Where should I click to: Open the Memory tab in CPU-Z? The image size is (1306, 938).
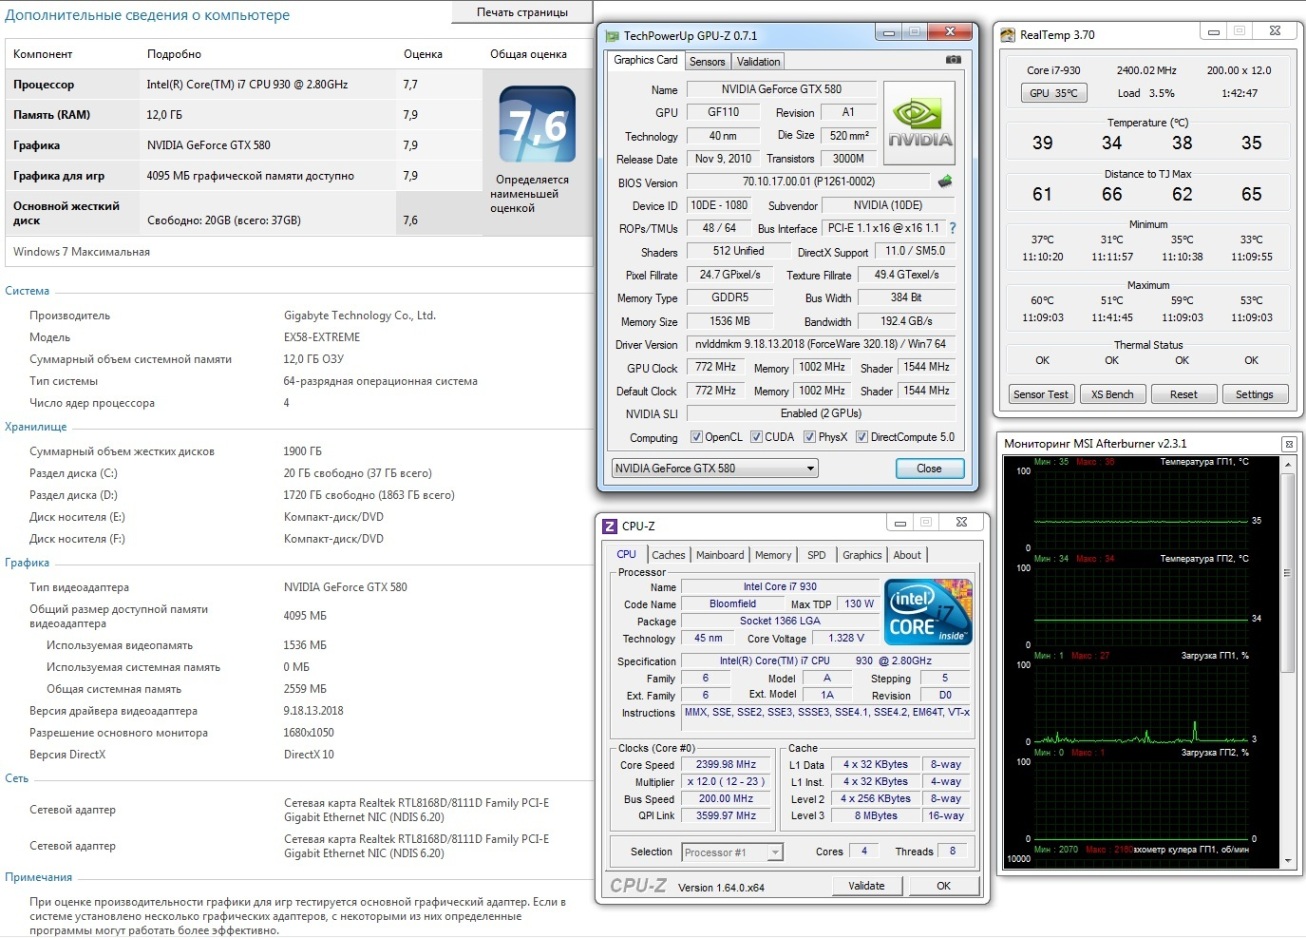tap(773, 555)
